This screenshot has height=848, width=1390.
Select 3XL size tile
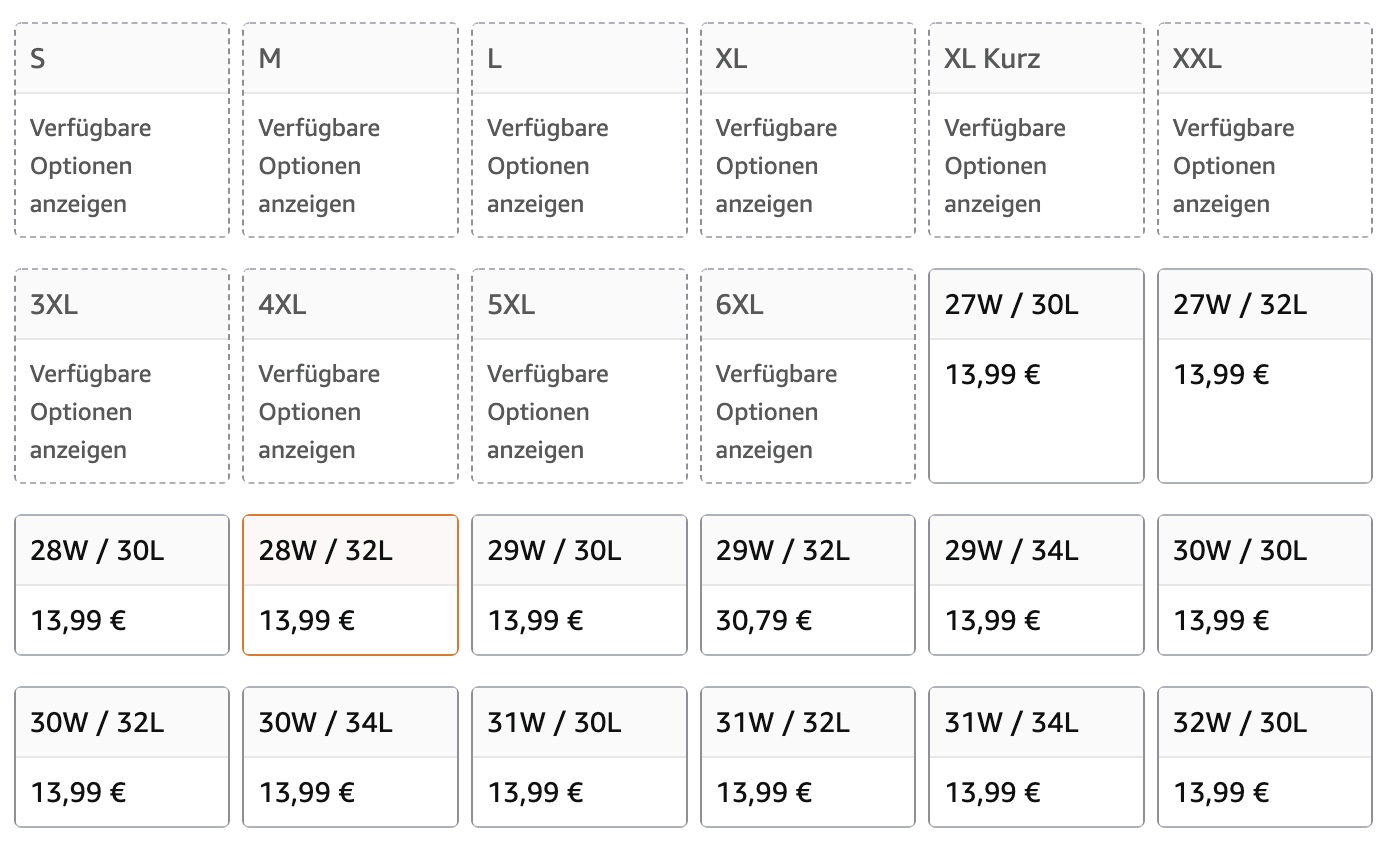coord(122,376)
